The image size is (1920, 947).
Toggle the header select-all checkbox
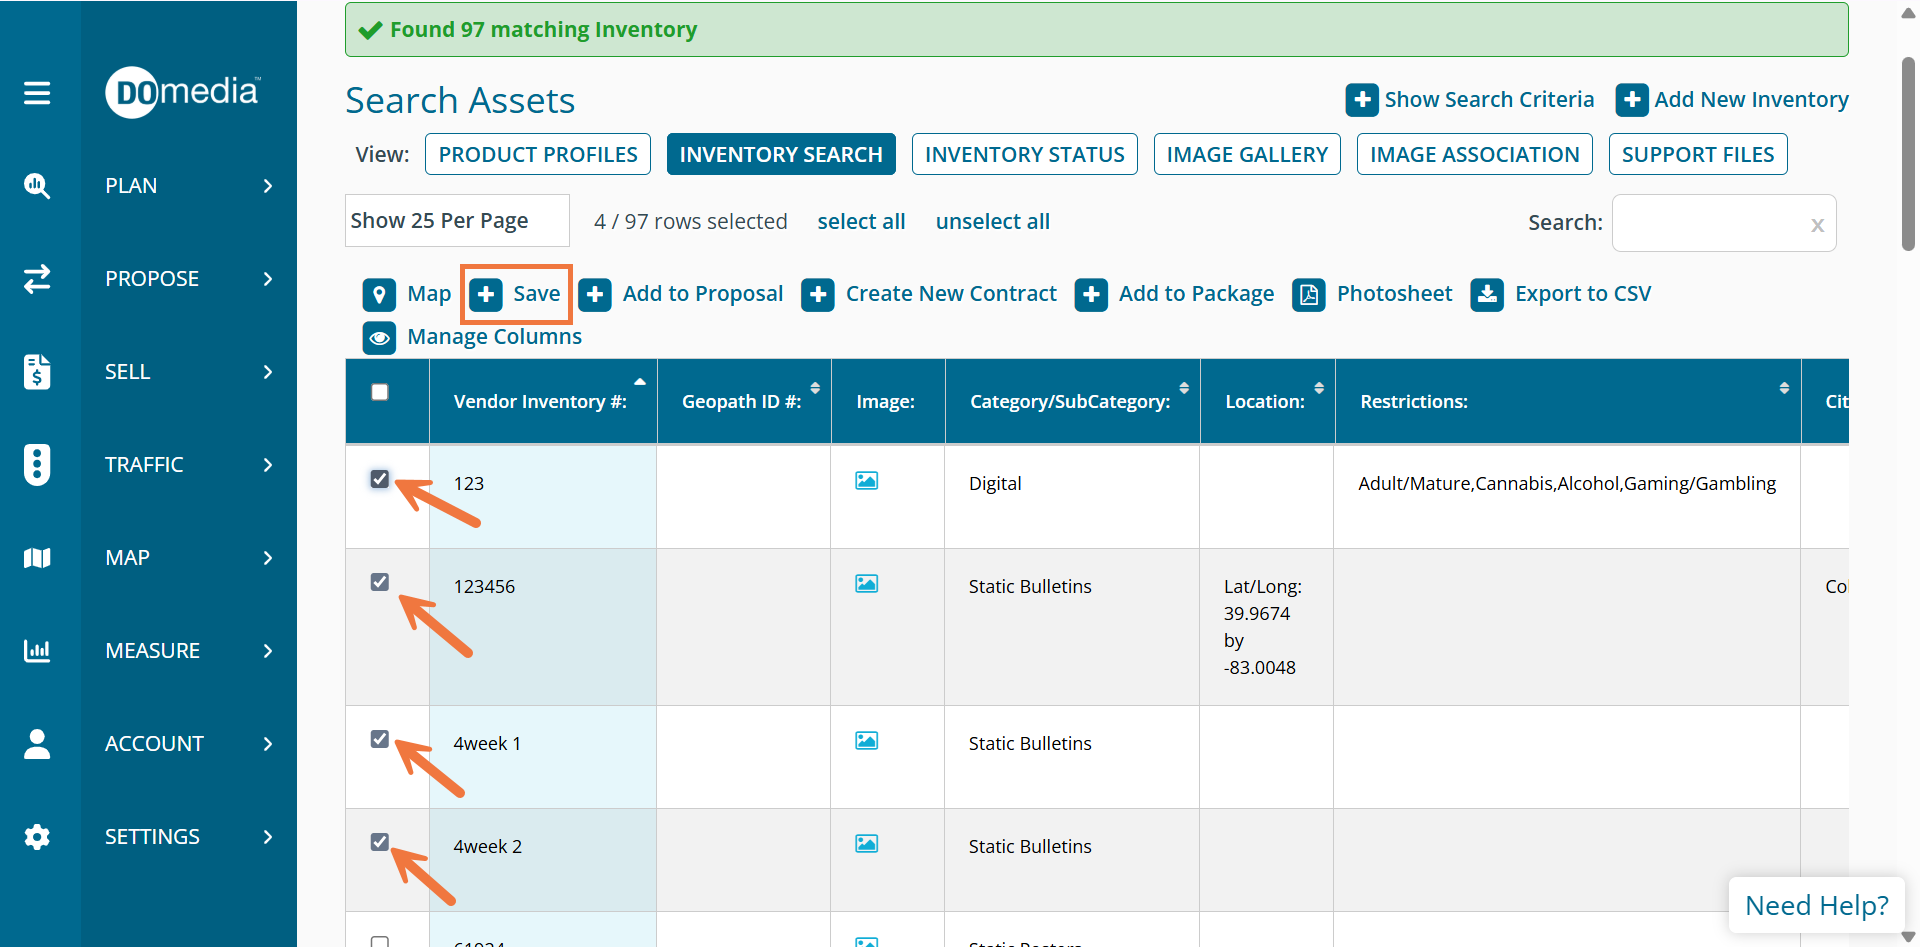(x=380, y=392)
